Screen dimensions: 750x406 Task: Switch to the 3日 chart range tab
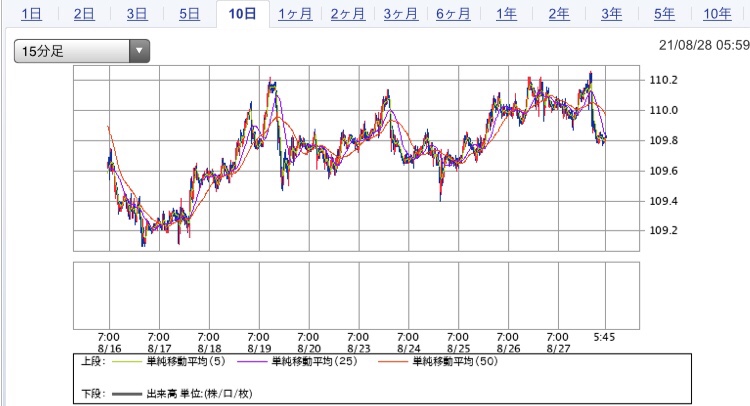[x=137, y=13]
